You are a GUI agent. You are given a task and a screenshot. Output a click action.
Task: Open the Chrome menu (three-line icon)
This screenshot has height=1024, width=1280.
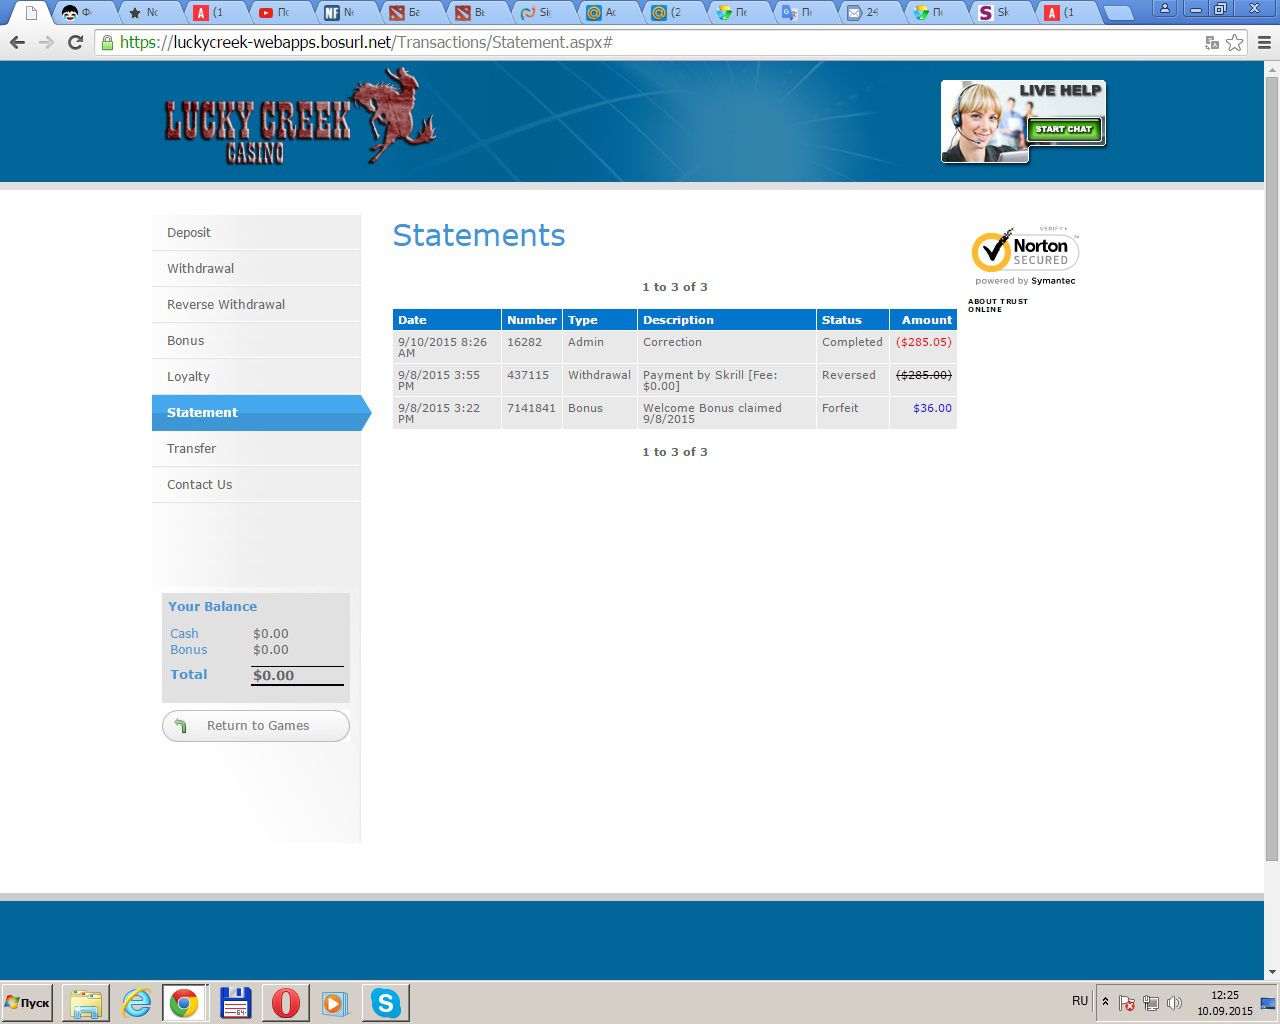point(1264,43)
